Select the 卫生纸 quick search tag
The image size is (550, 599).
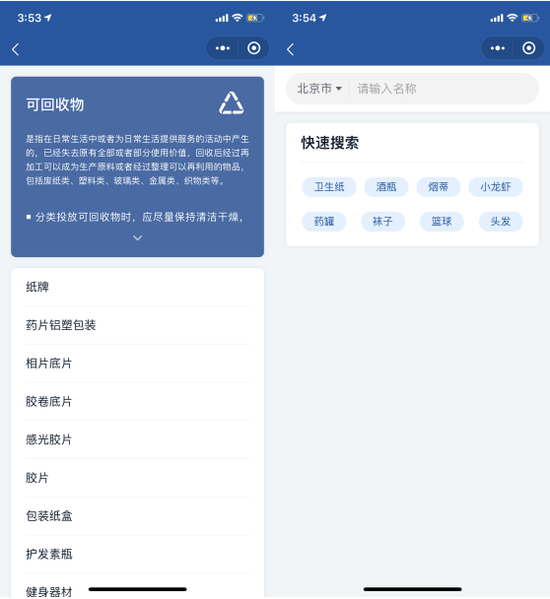click(329, 187)
